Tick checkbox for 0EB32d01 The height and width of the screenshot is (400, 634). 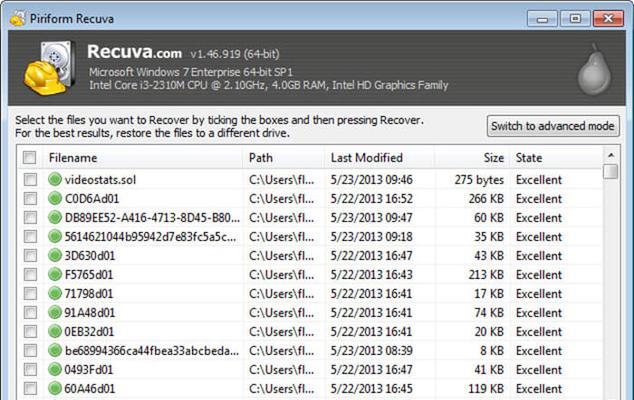(x=30, y=332)
